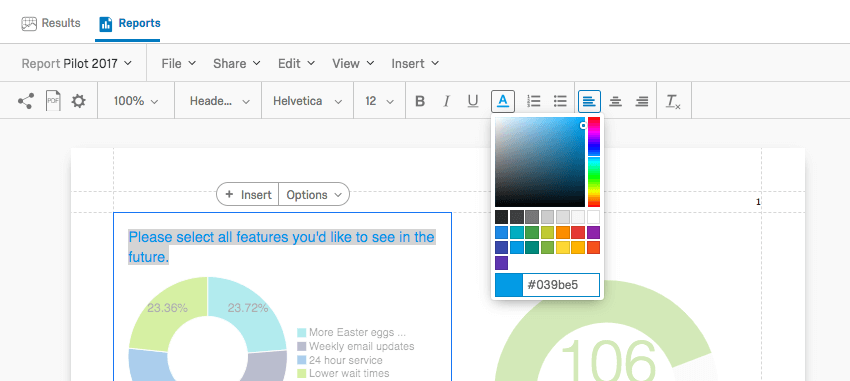850x381 pixels.
Task: Open the Share menu
Action: tap(237, 63)
